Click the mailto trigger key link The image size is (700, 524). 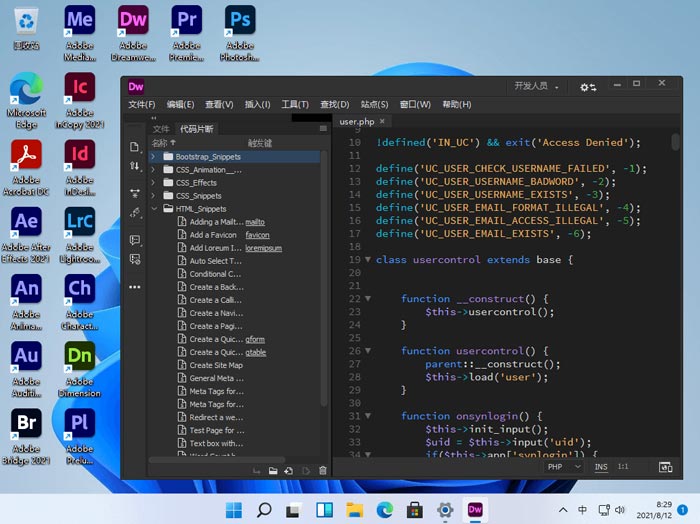(x=255, y=222)
